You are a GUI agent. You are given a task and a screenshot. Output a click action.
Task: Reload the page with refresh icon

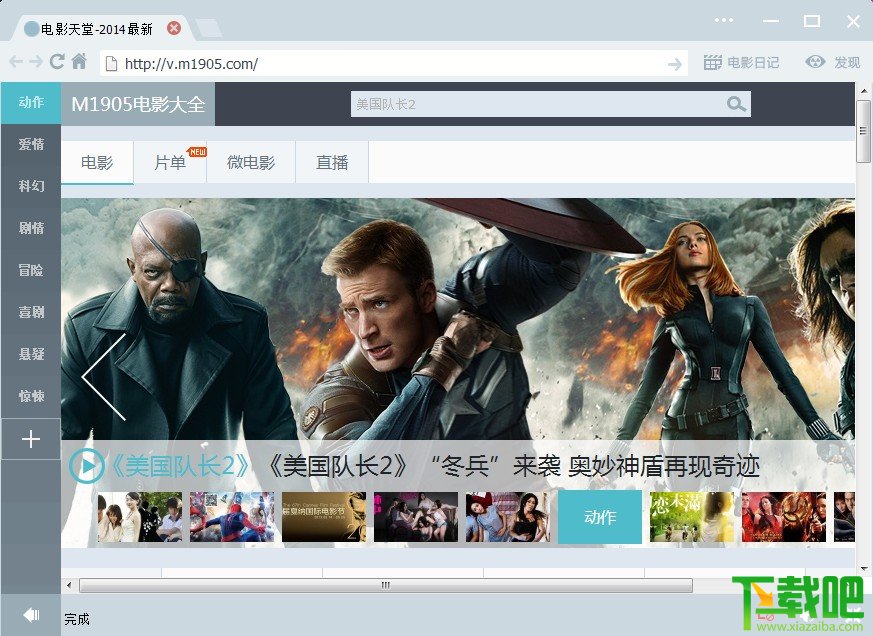57,61
